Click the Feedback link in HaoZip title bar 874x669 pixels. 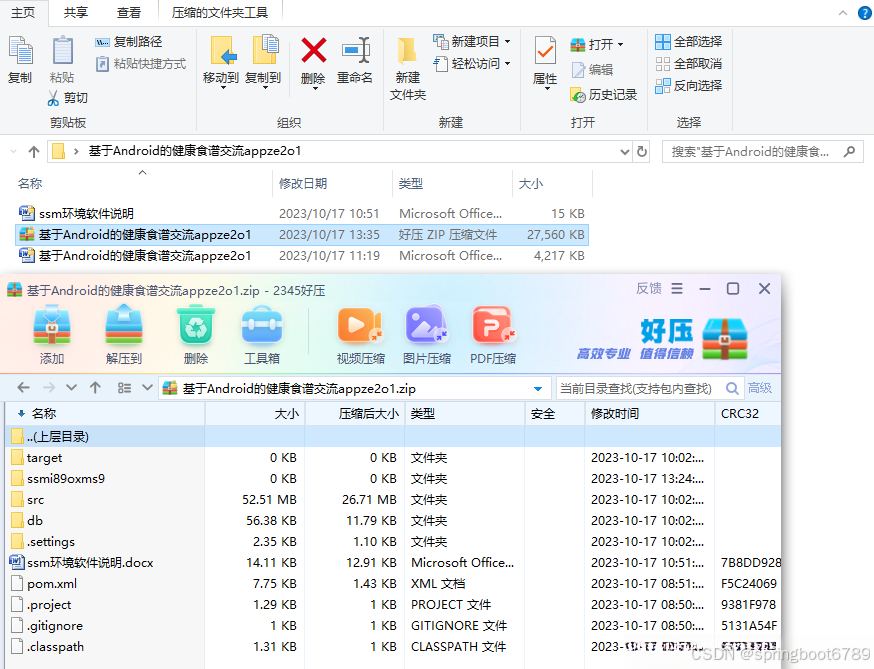click(x=649, y=288)
